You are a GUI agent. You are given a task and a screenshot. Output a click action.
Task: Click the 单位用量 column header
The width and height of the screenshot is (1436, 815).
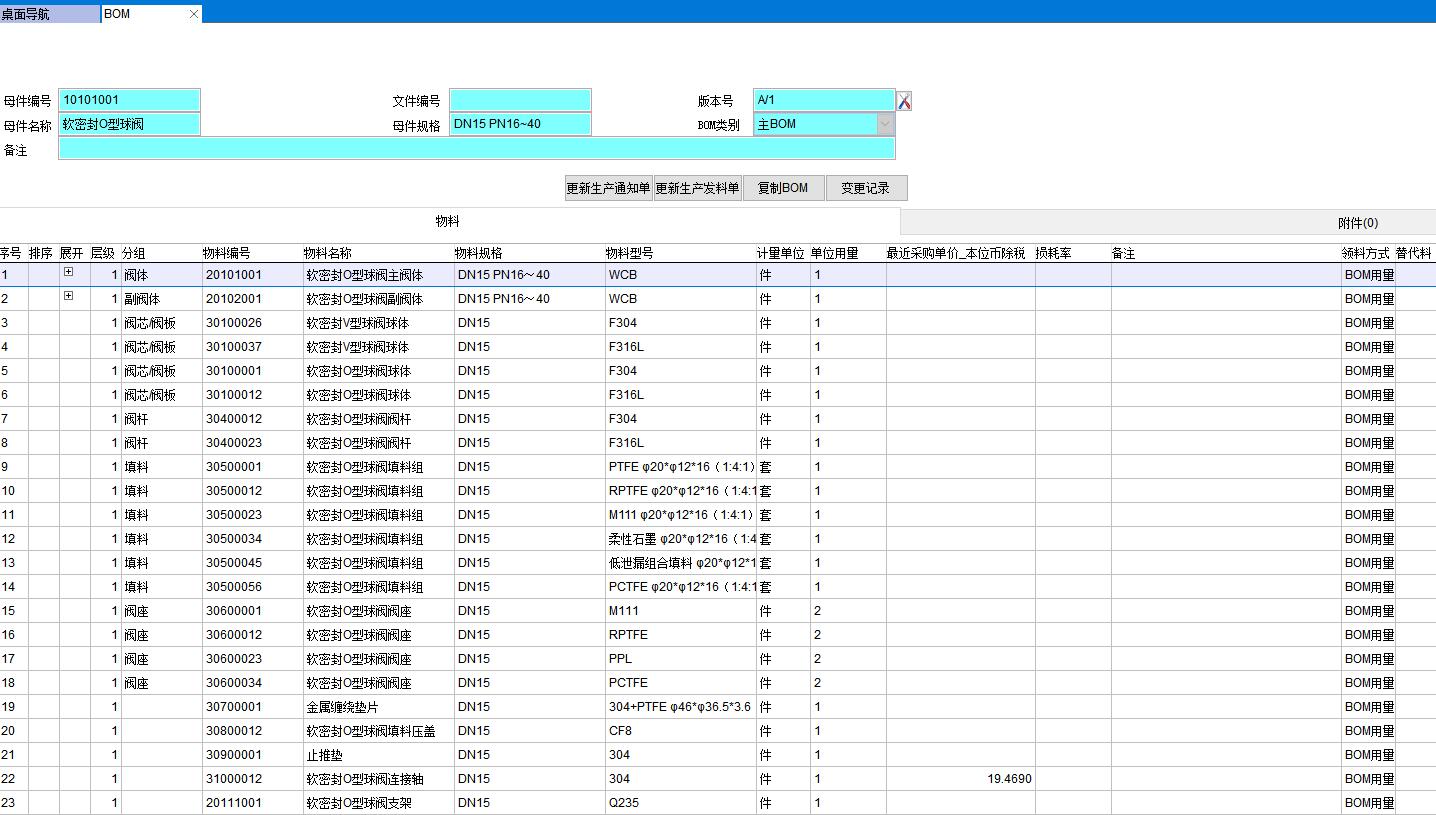[x=834, y=254]
